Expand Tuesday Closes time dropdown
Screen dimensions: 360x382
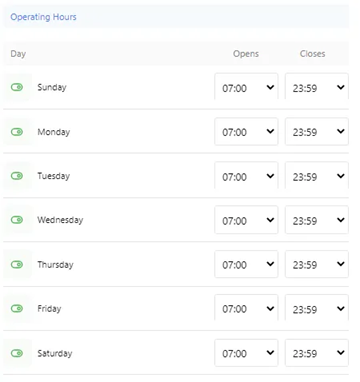[x=317, y=175]
